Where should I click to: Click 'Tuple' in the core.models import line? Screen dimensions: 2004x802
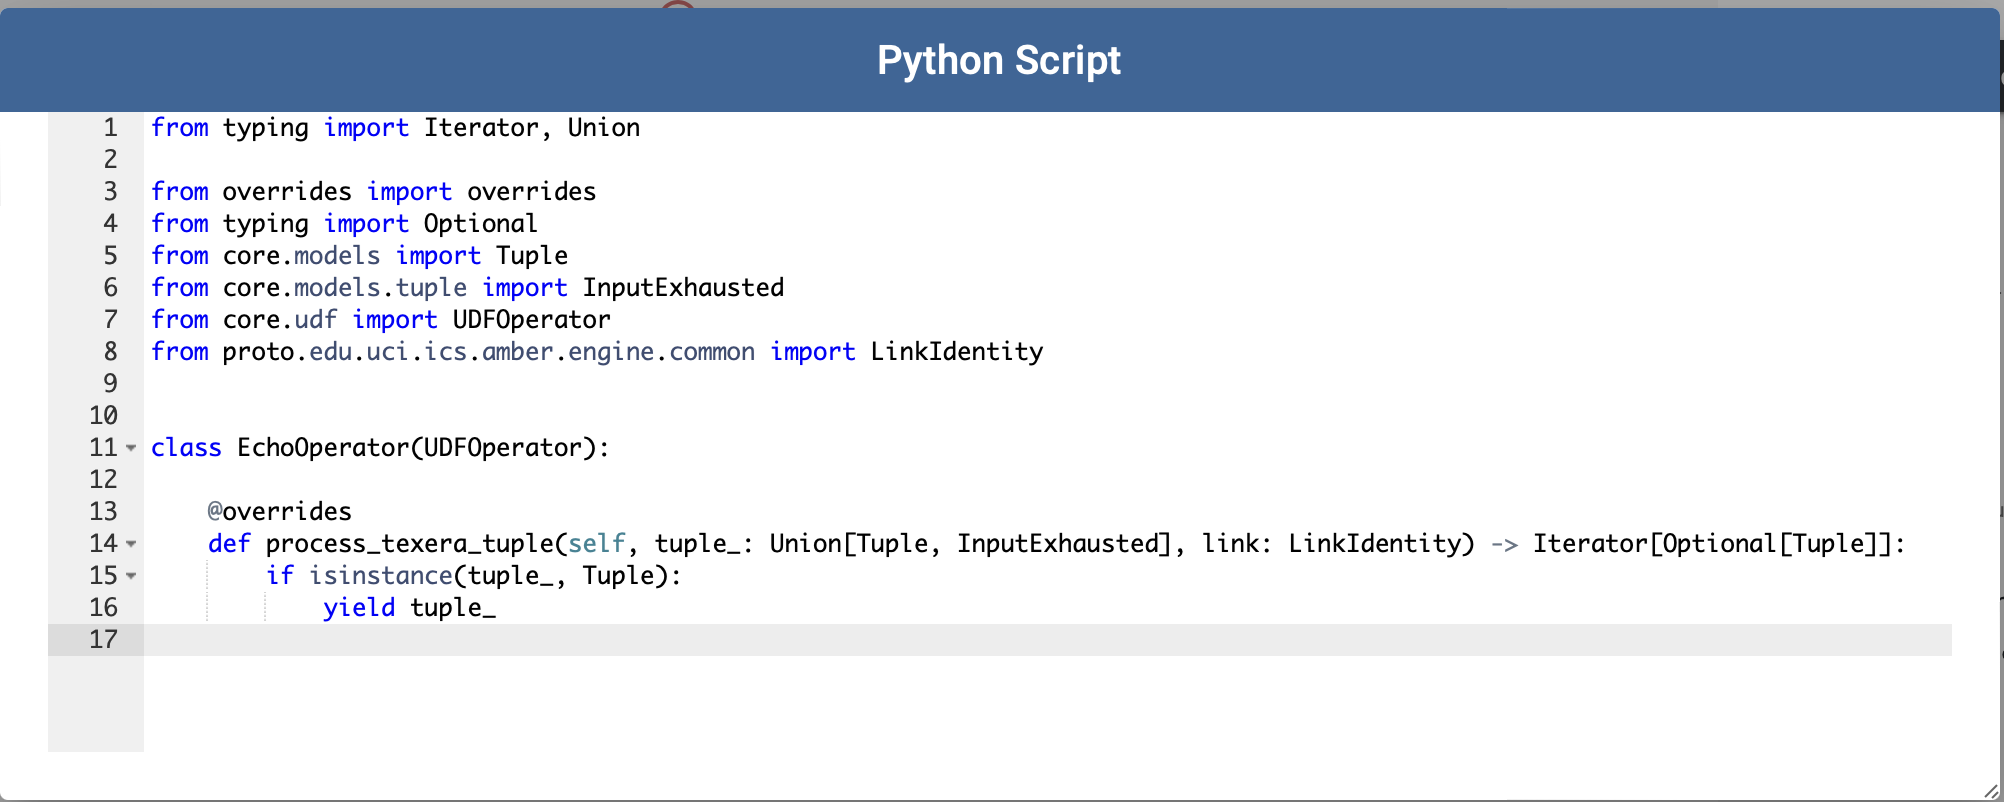click(x=532, y=256)
